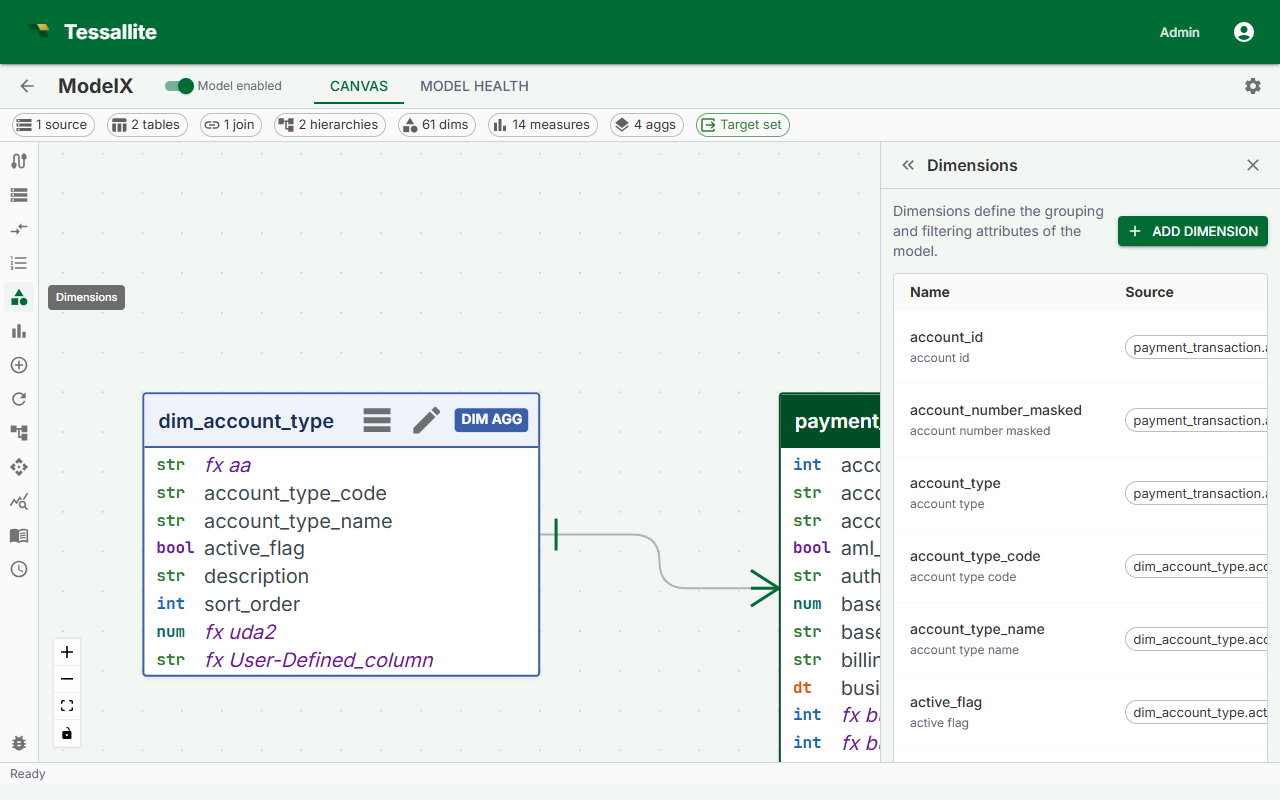This screenshot has height=800, width=1280.
Task: Select the active_flag dimension row
Action: 1080,712
